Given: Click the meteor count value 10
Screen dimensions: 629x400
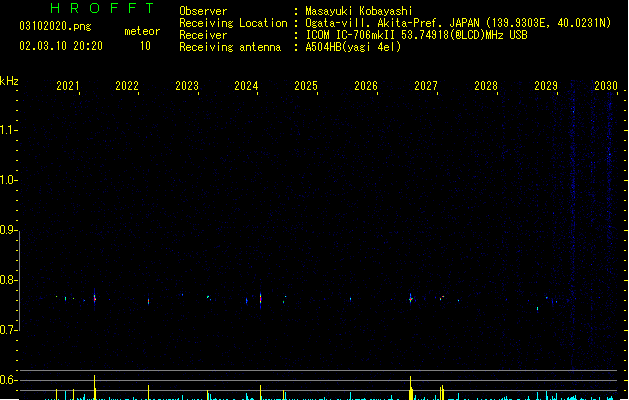Looking at the screenshot, I should (145, 46).
